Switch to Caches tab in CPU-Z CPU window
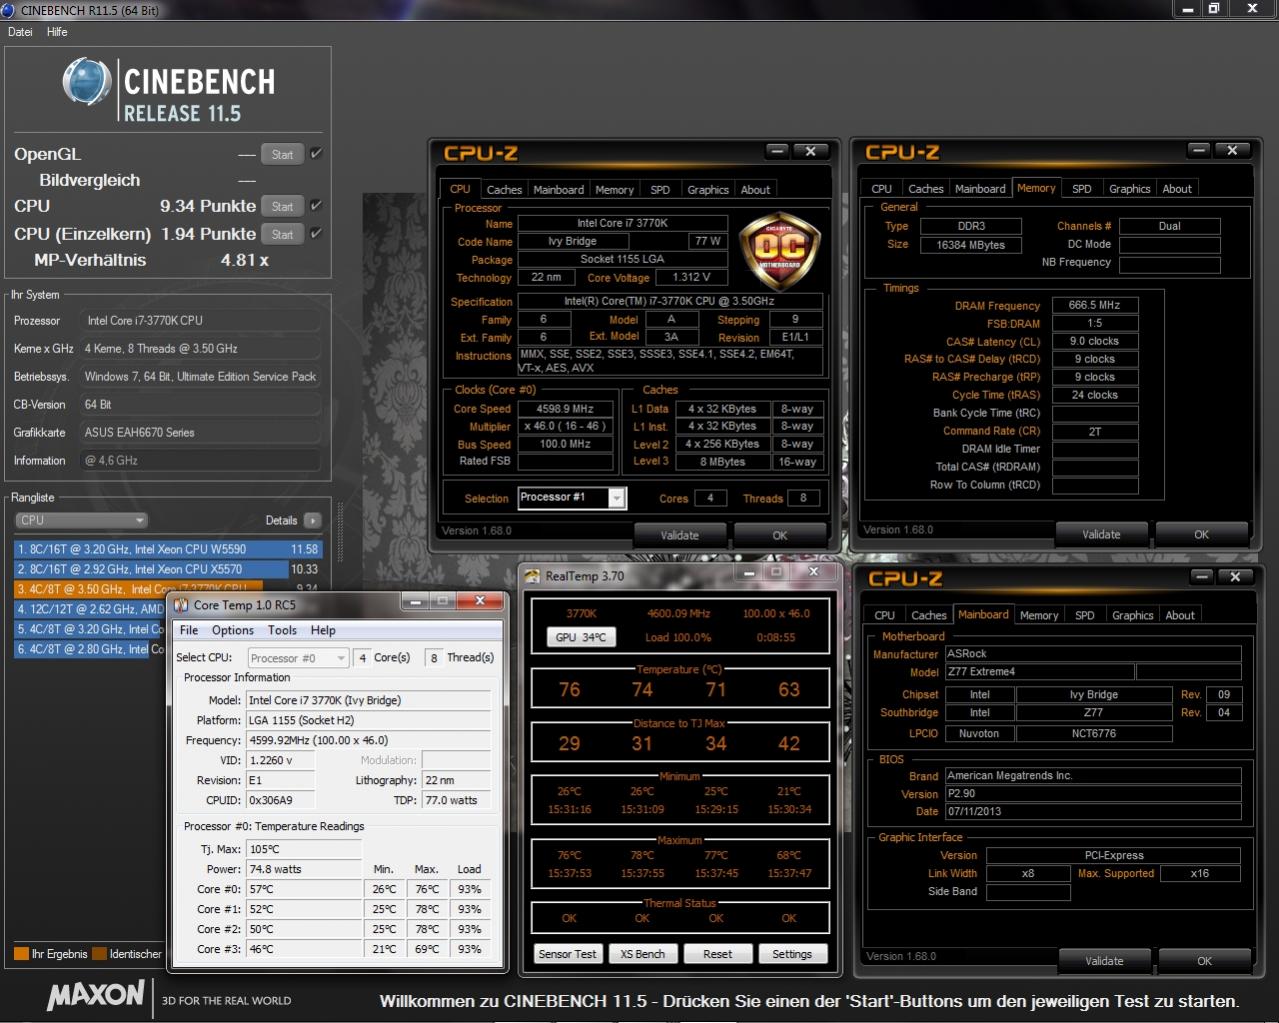1279x1023 pixels. coord(504,190)
